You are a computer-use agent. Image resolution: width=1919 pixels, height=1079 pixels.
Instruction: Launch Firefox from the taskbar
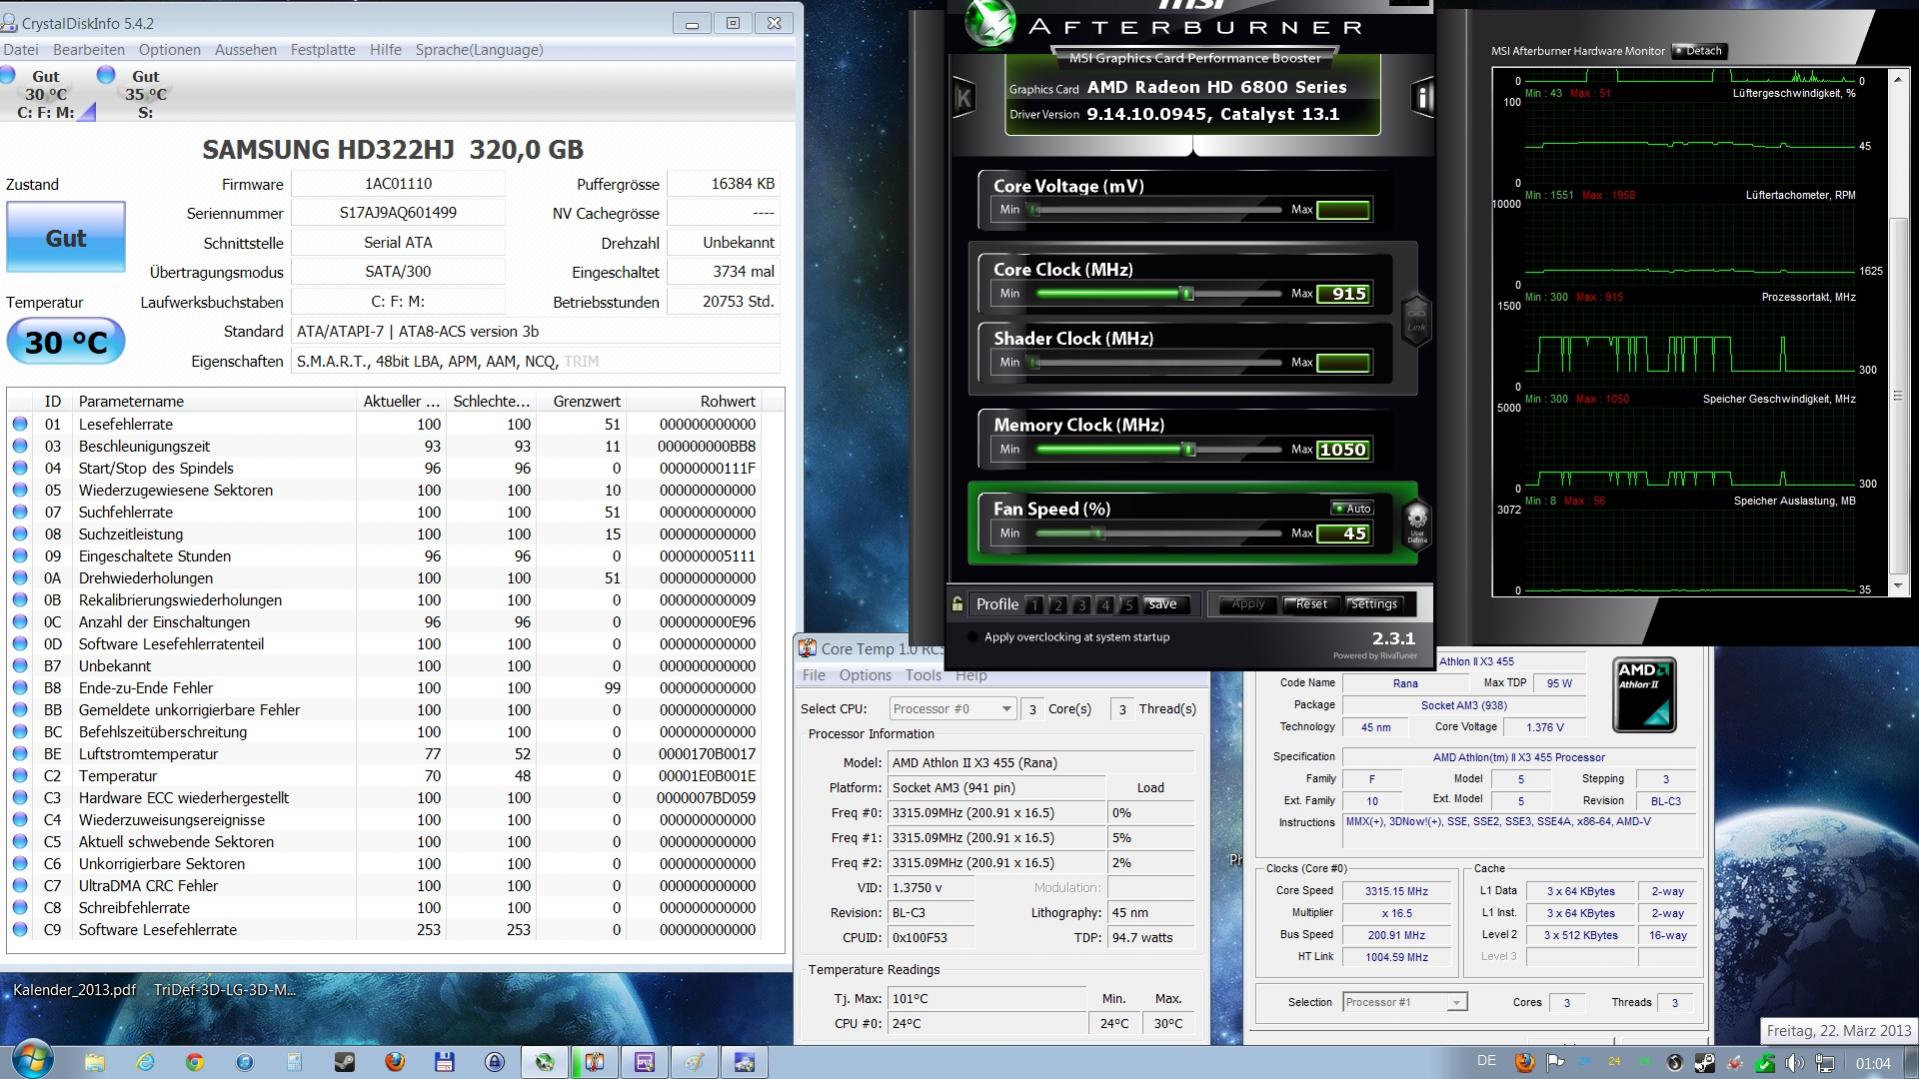coord(395,1062)
